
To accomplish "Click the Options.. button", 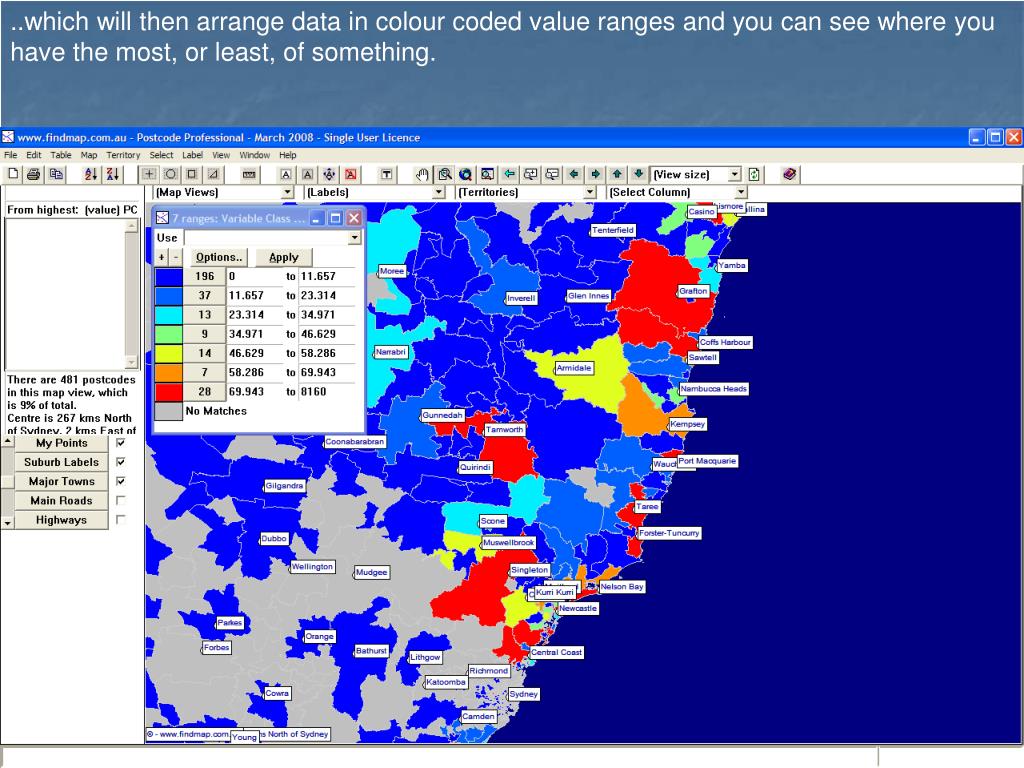I will 219,257.
